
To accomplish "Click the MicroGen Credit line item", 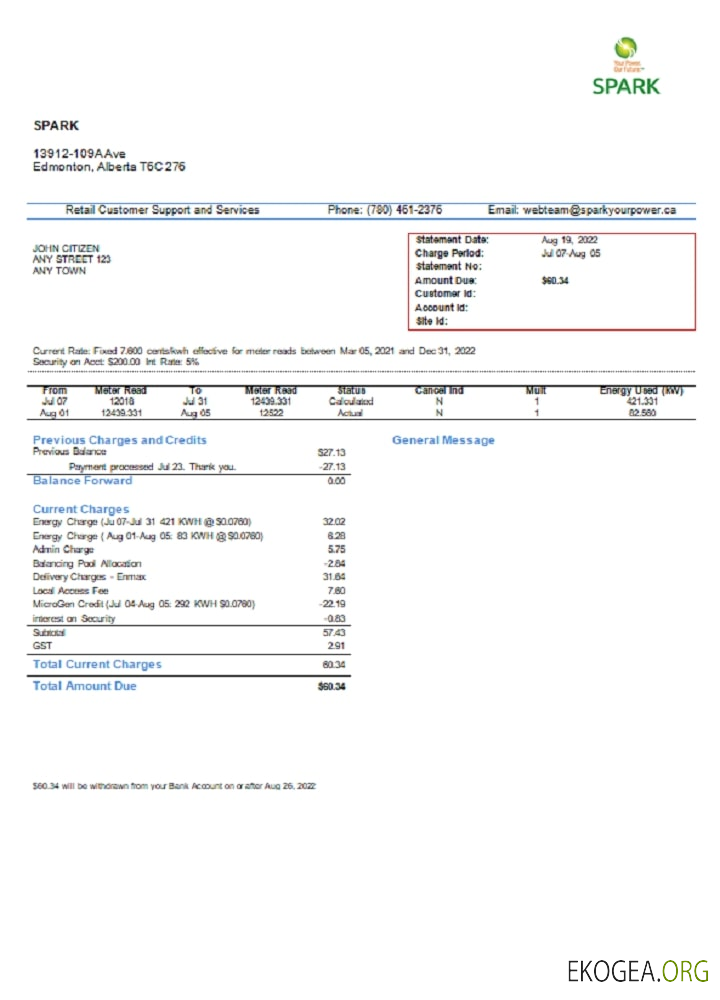I will [x=144, y=604].
